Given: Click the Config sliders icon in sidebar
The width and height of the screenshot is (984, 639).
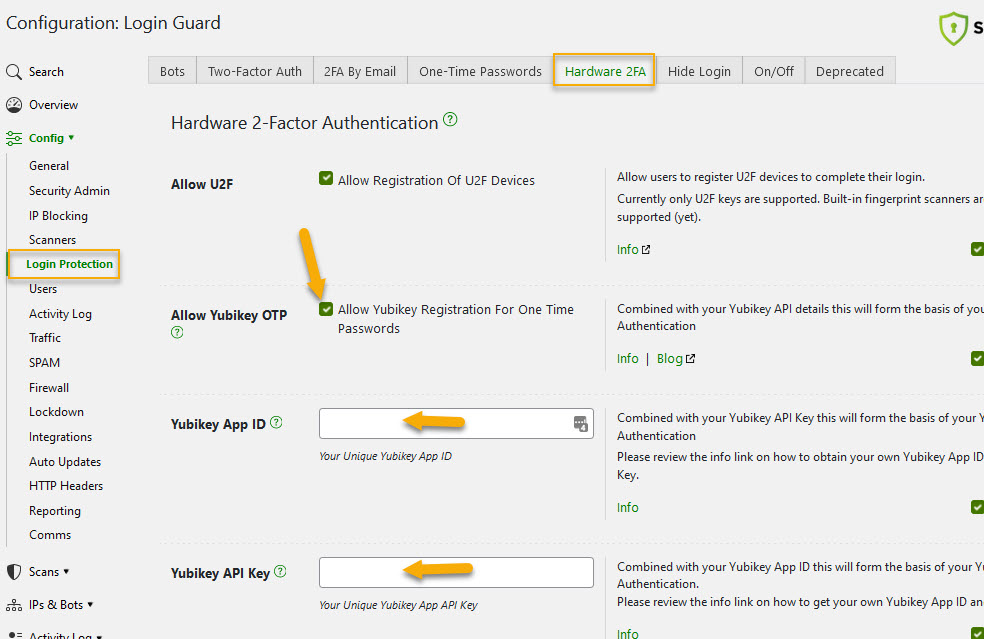Looking at the screenshot, I should (x=15, y=137).
